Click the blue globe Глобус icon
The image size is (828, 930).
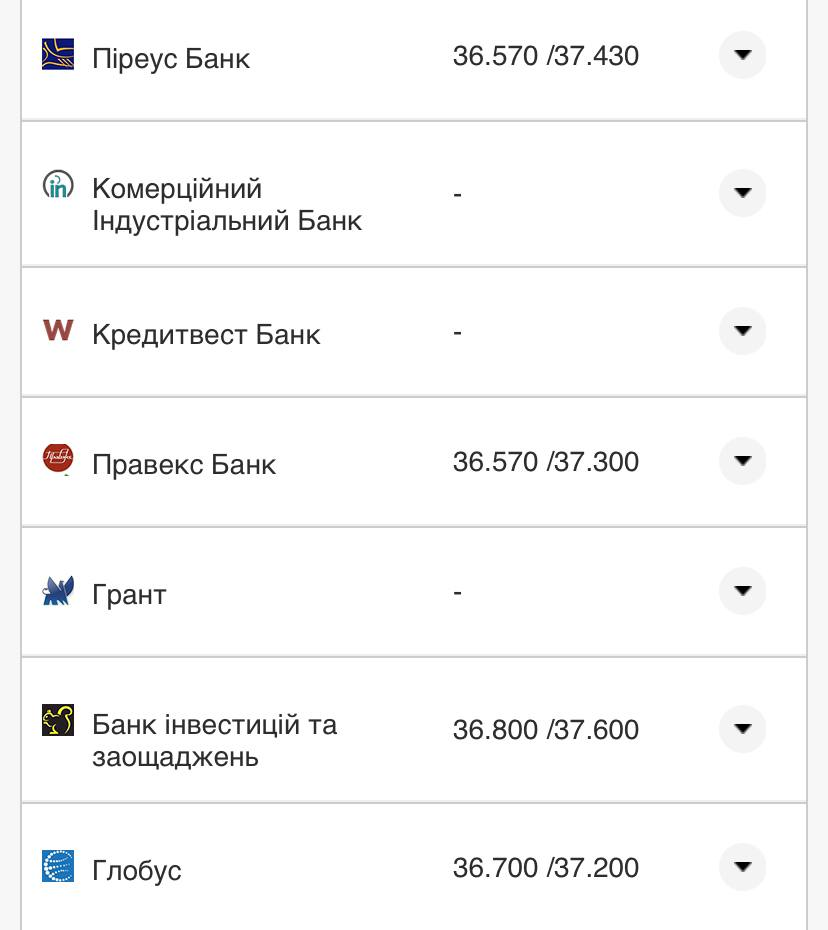[x=59, y=868]
